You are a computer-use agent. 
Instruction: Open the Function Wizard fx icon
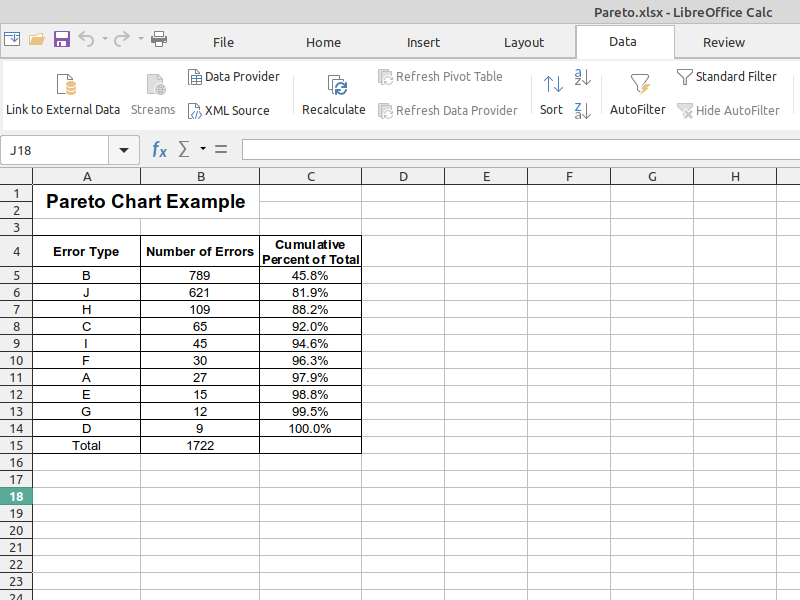(x=159, y=150)
